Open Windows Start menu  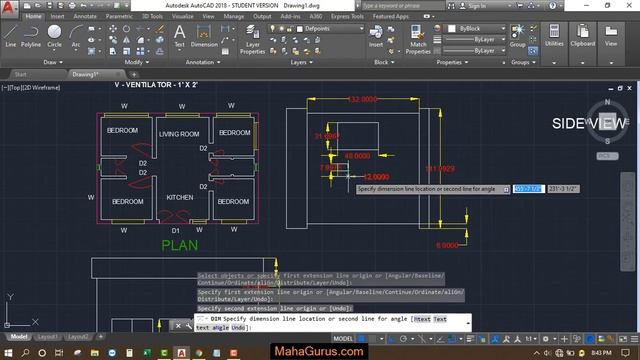(x=8, y=353)
